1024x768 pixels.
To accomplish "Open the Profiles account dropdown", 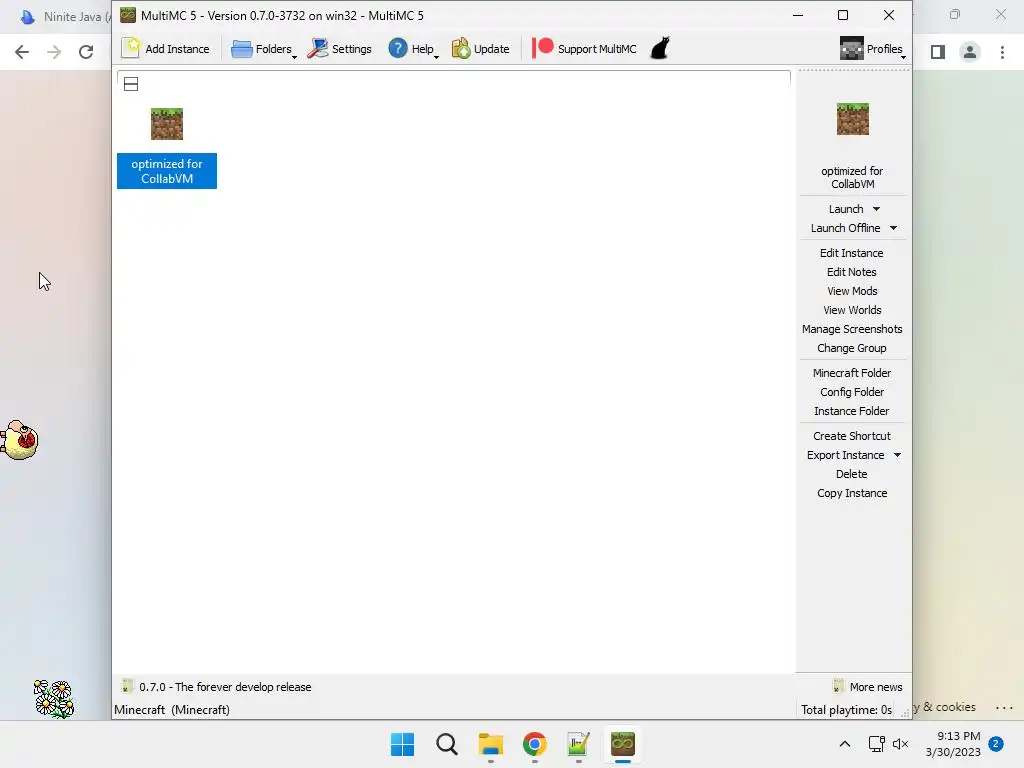I will pos(873,48).
